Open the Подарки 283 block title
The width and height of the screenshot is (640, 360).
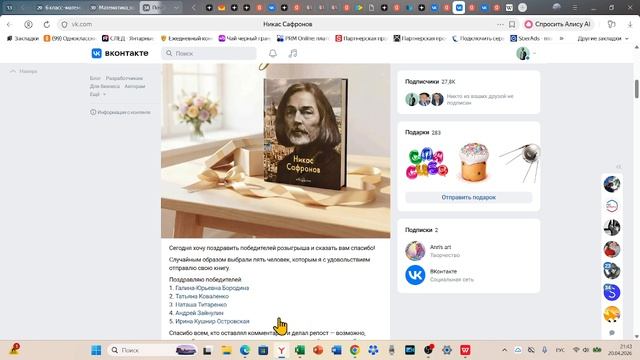coord(423,132)
